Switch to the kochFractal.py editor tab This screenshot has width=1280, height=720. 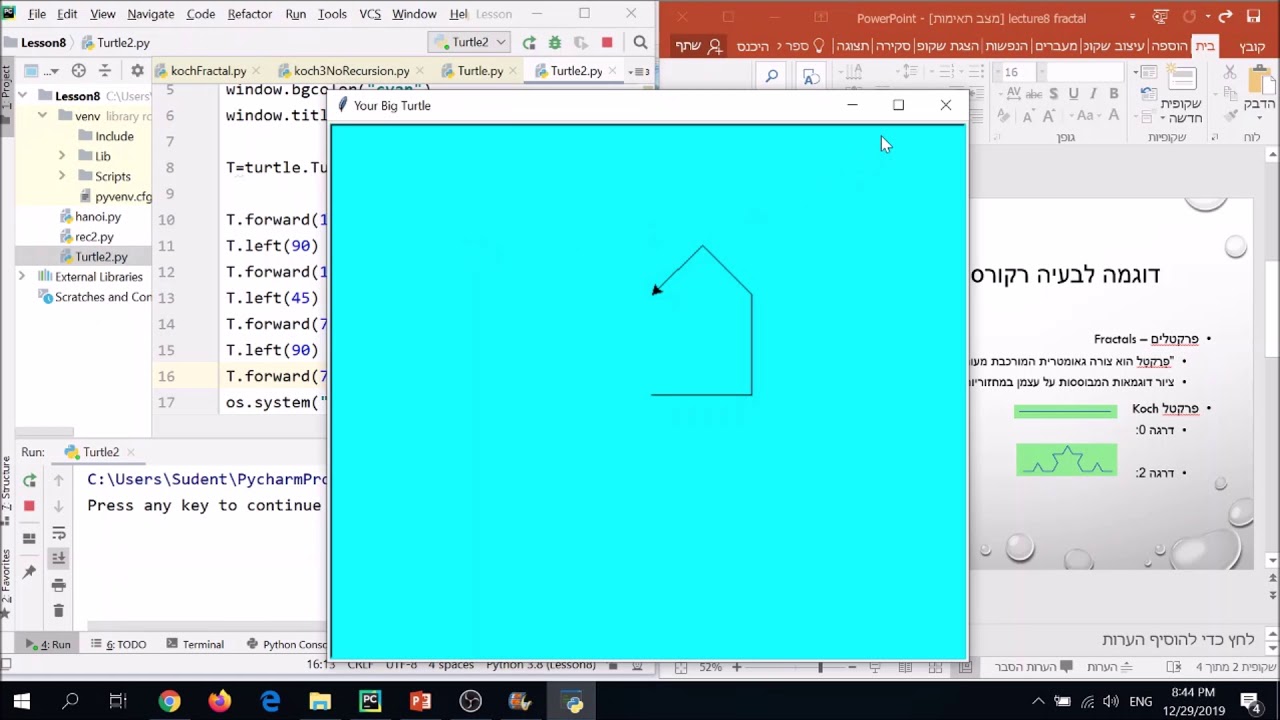pyautogui.click(x=208, y=71)
